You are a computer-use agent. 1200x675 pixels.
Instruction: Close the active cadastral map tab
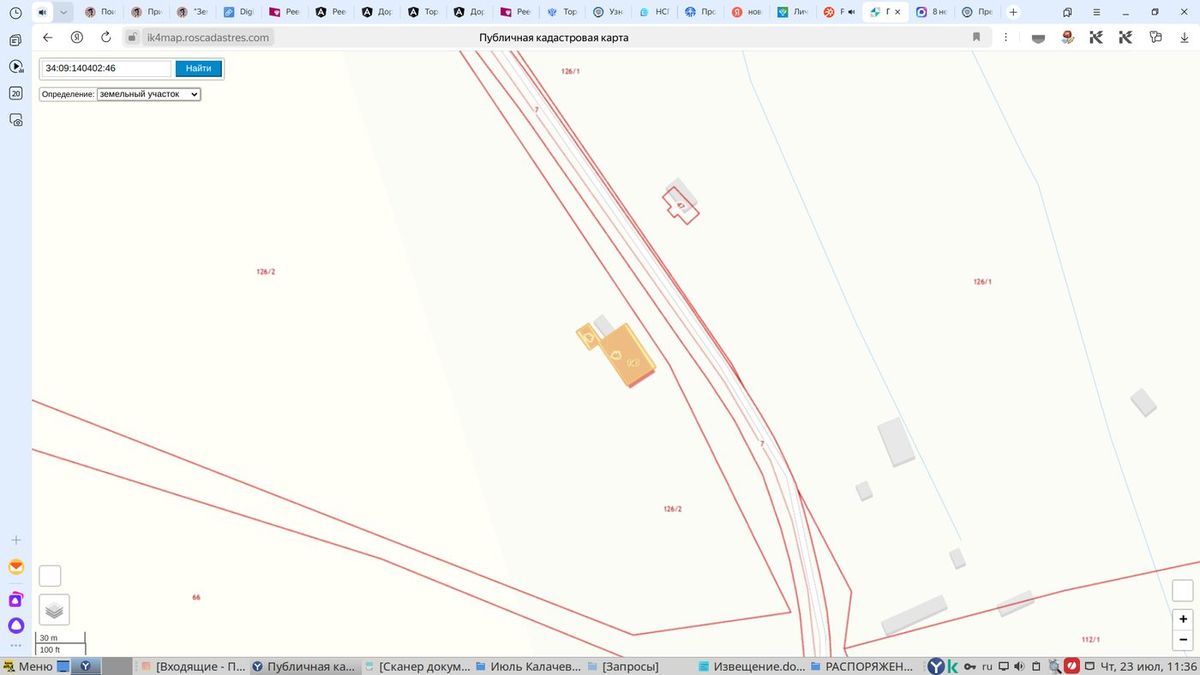[x=896, y=12]
